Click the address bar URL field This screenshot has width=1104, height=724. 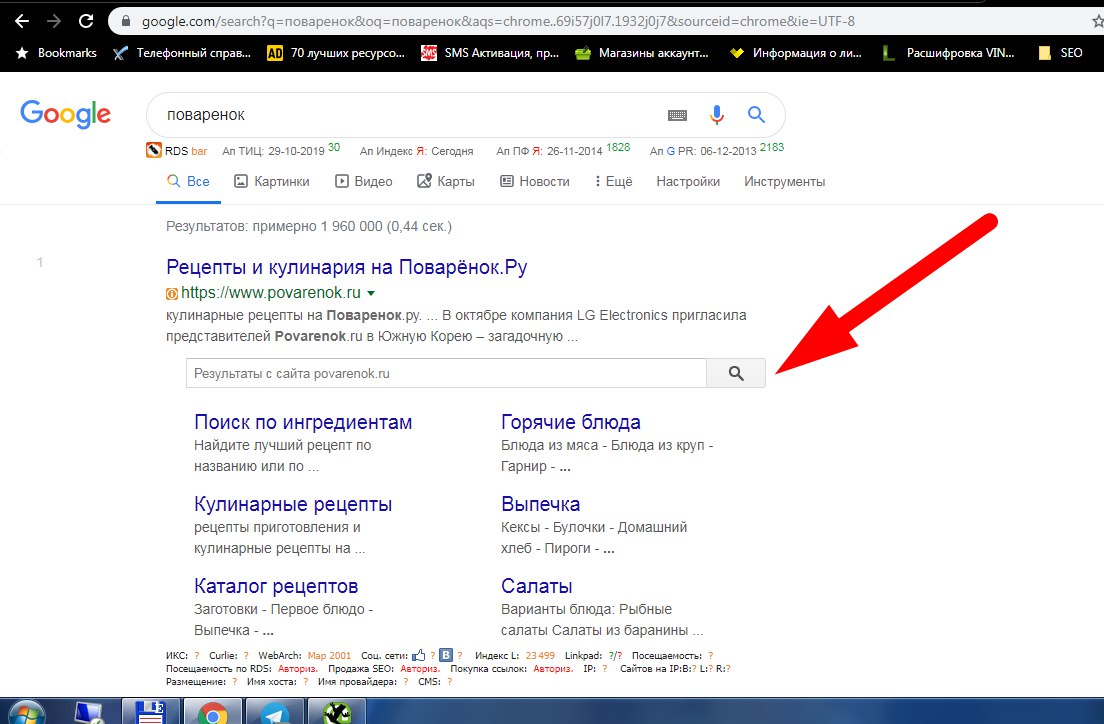[498, 21]
